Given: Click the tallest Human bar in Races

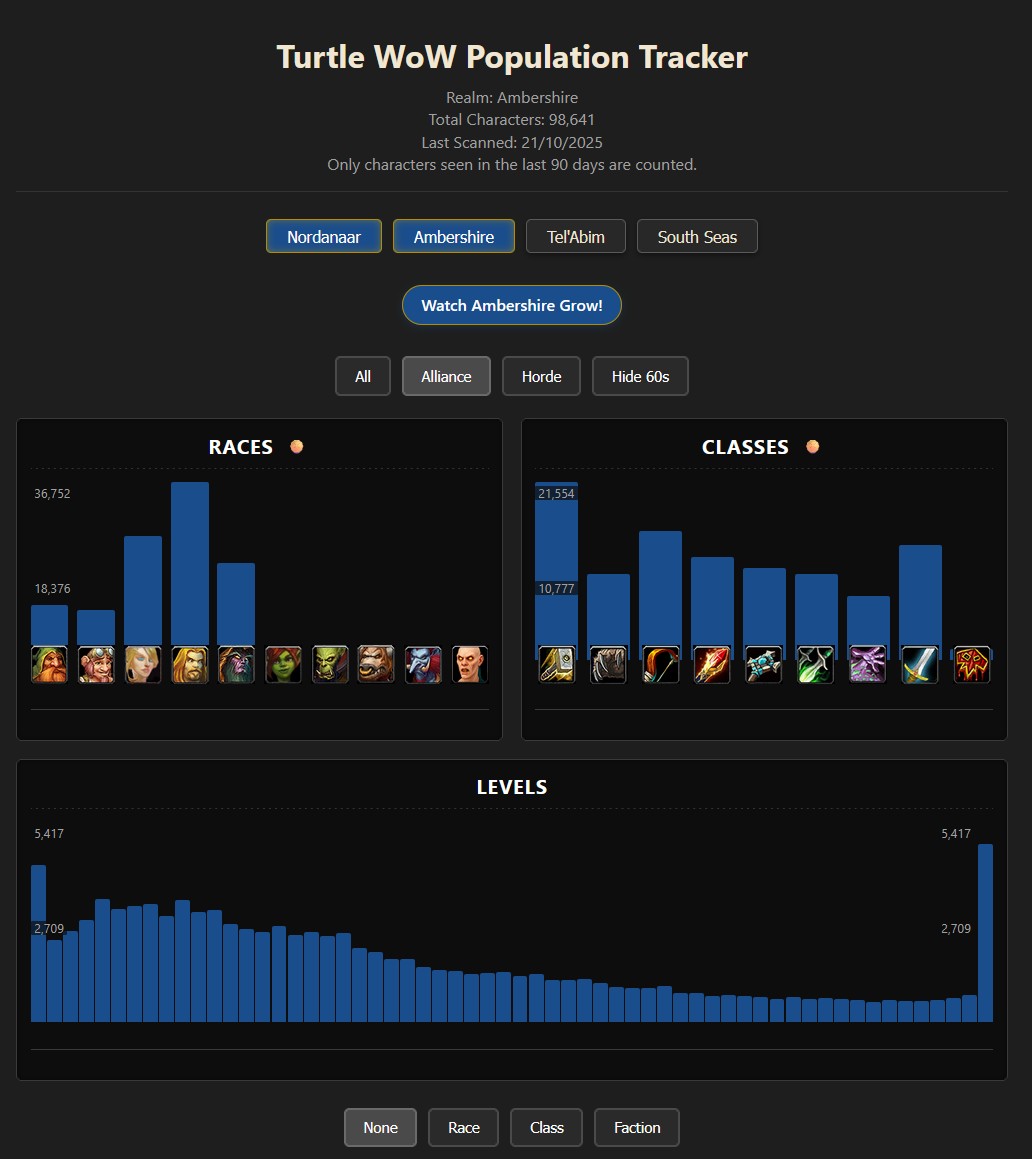Looking at the screenshot, I should (x=190, y=563).
